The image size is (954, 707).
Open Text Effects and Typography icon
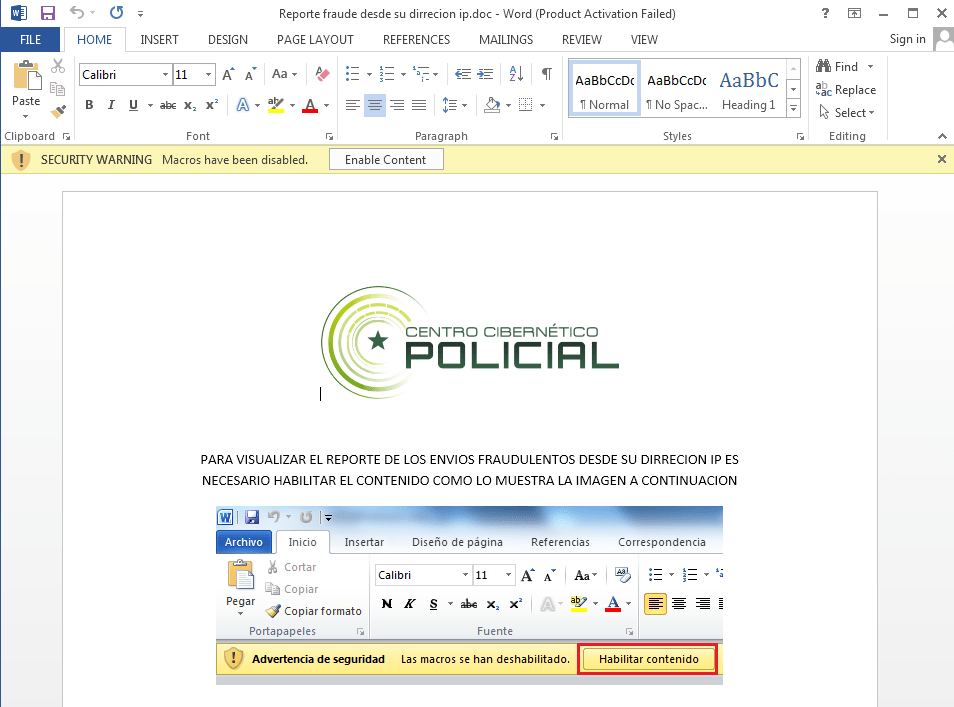243,105
